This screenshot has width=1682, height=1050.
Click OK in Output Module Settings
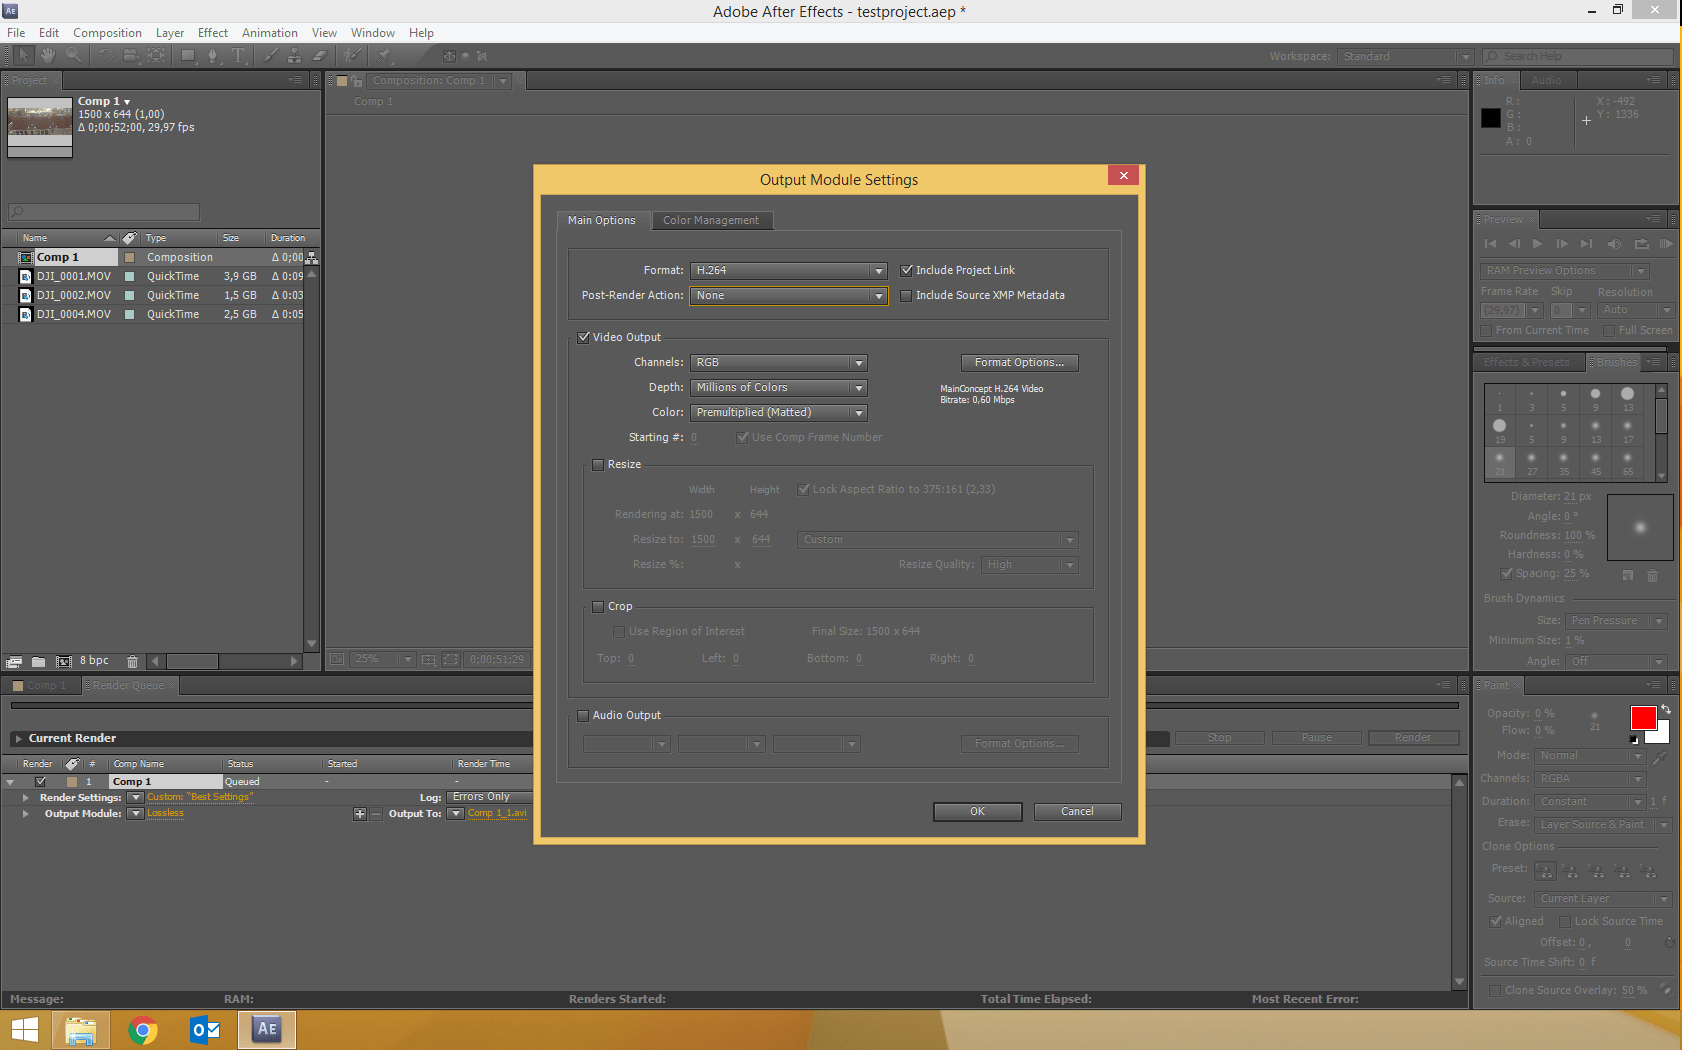[x=978, y=812]
